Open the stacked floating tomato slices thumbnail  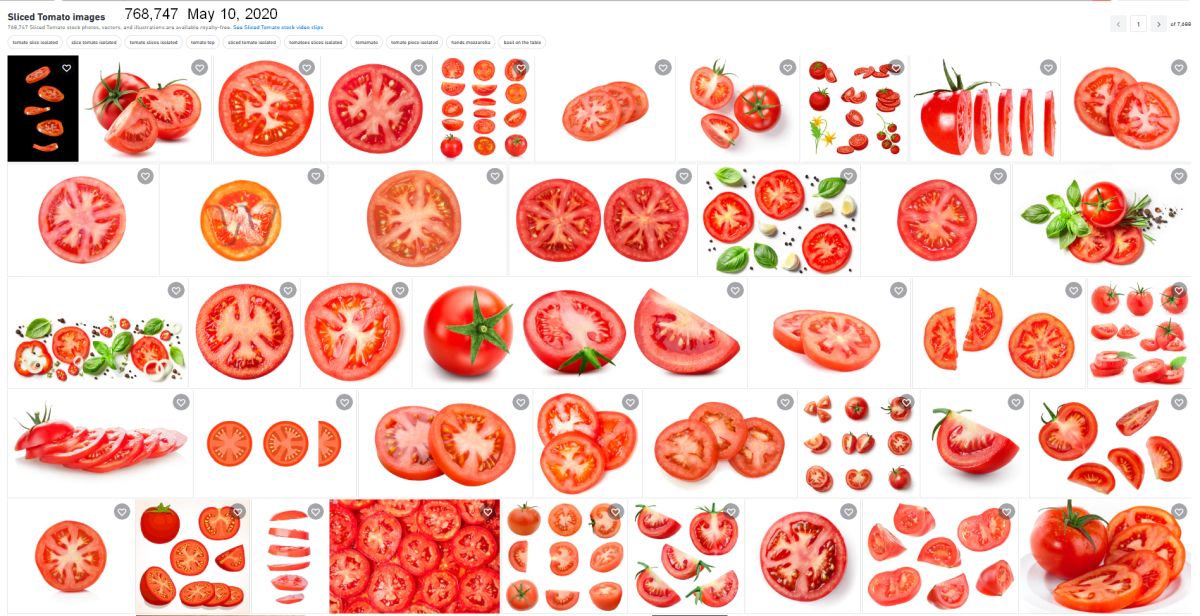click(x=290, y=556)
